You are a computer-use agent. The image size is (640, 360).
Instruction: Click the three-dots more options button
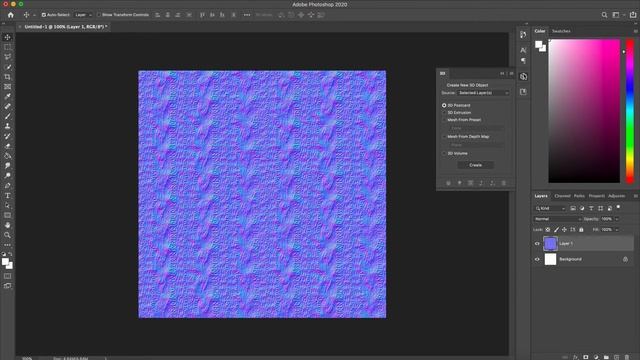[247, 15]
